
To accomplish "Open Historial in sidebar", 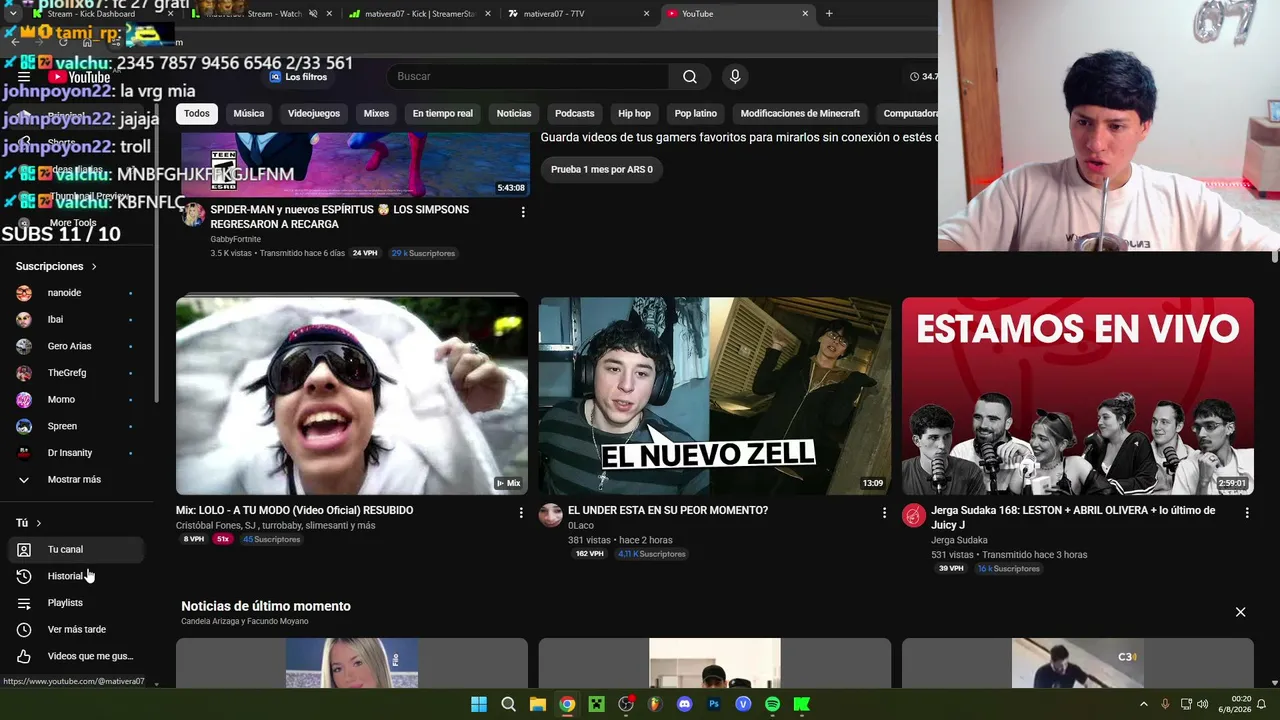I will pos(76,577).
